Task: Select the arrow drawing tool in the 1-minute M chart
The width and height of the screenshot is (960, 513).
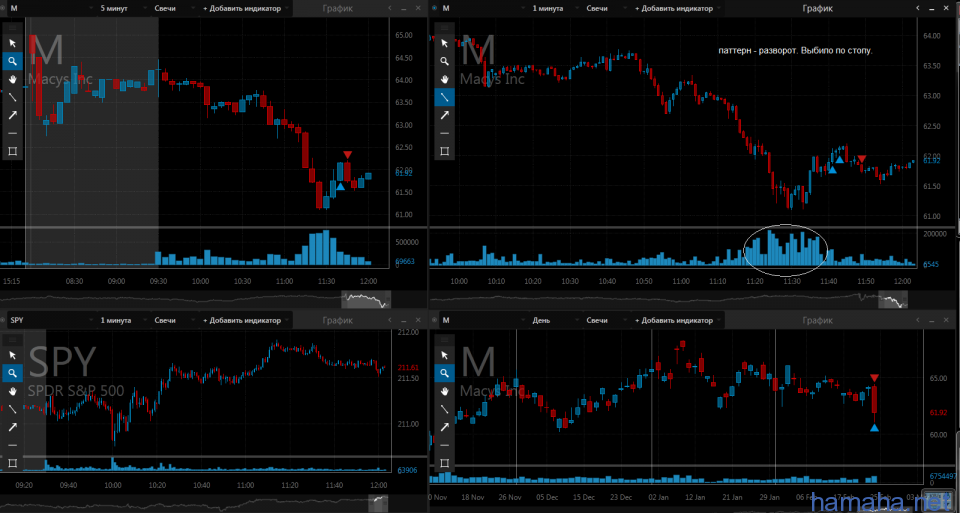Action: [x=444, y=115]
